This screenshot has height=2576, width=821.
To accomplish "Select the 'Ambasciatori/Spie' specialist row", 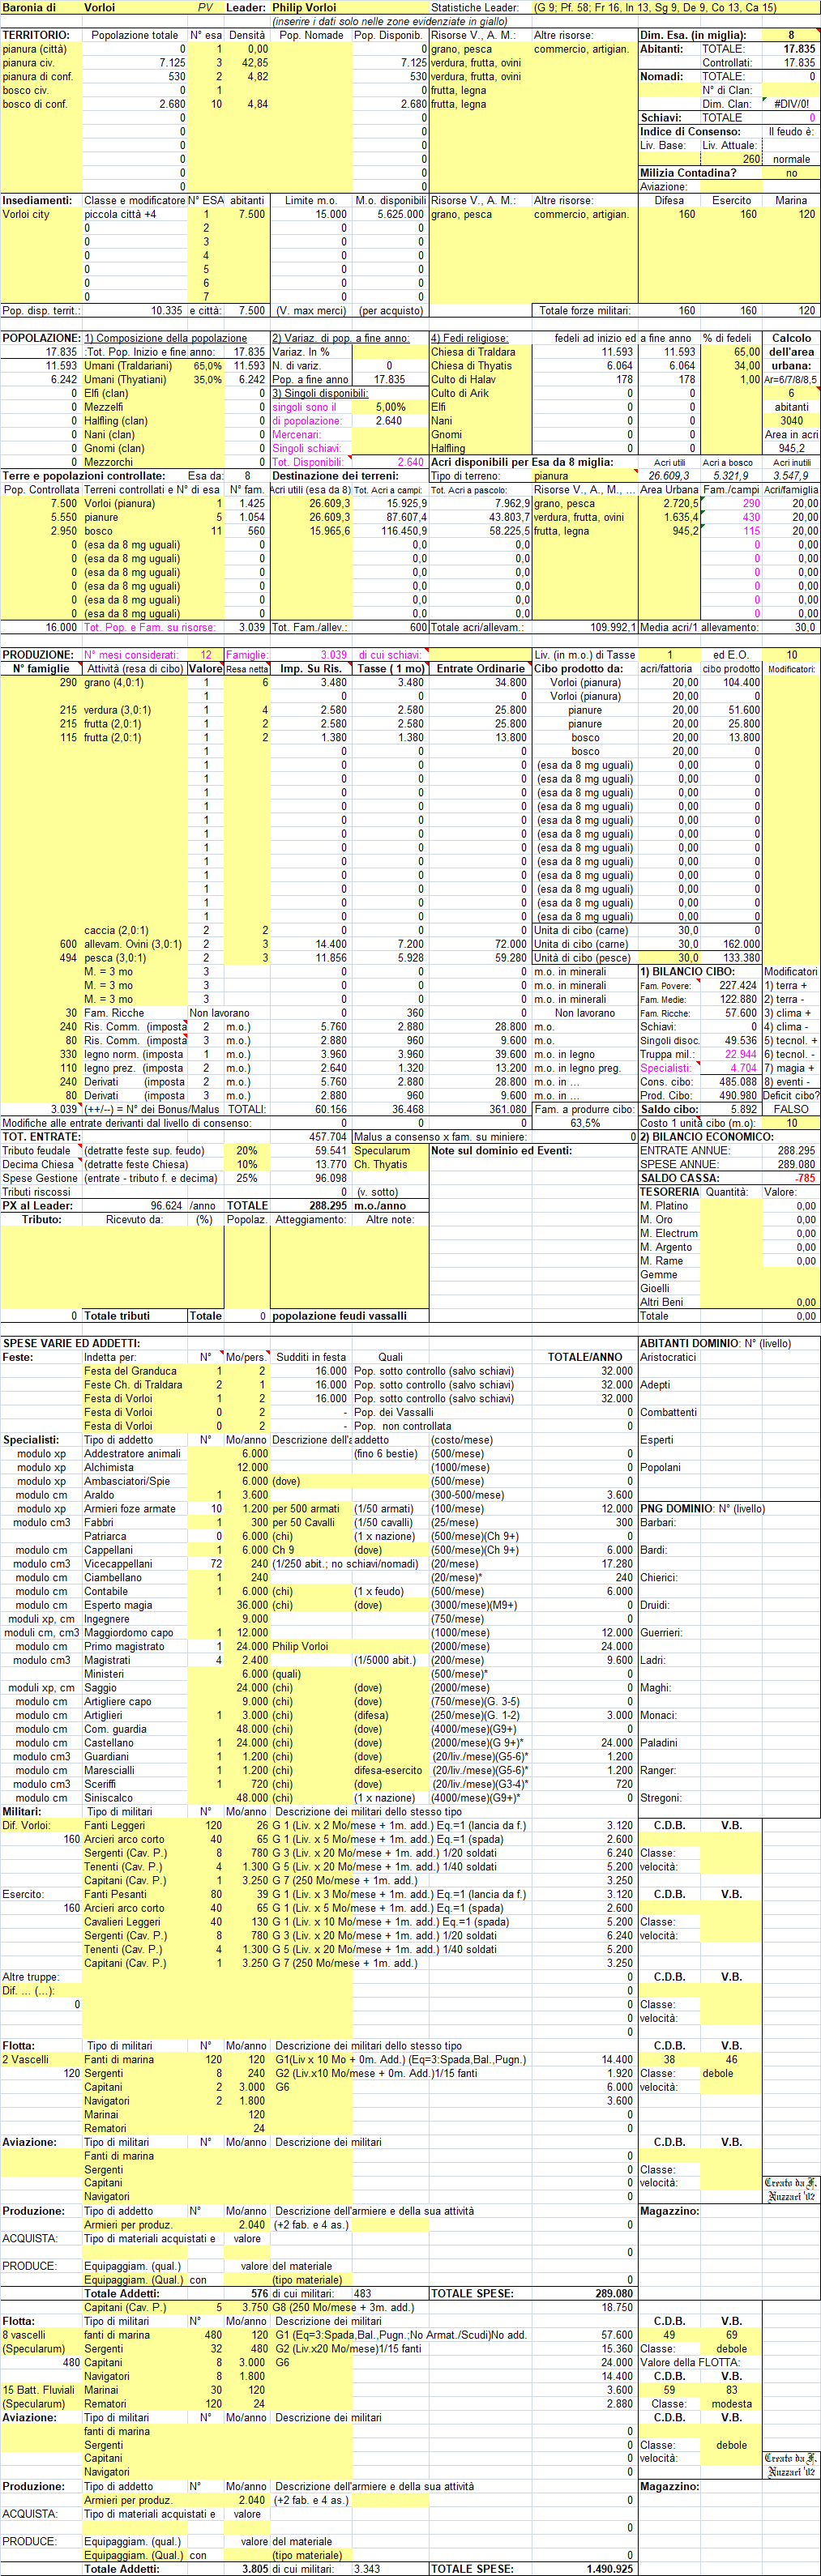I will (127, 1482).
